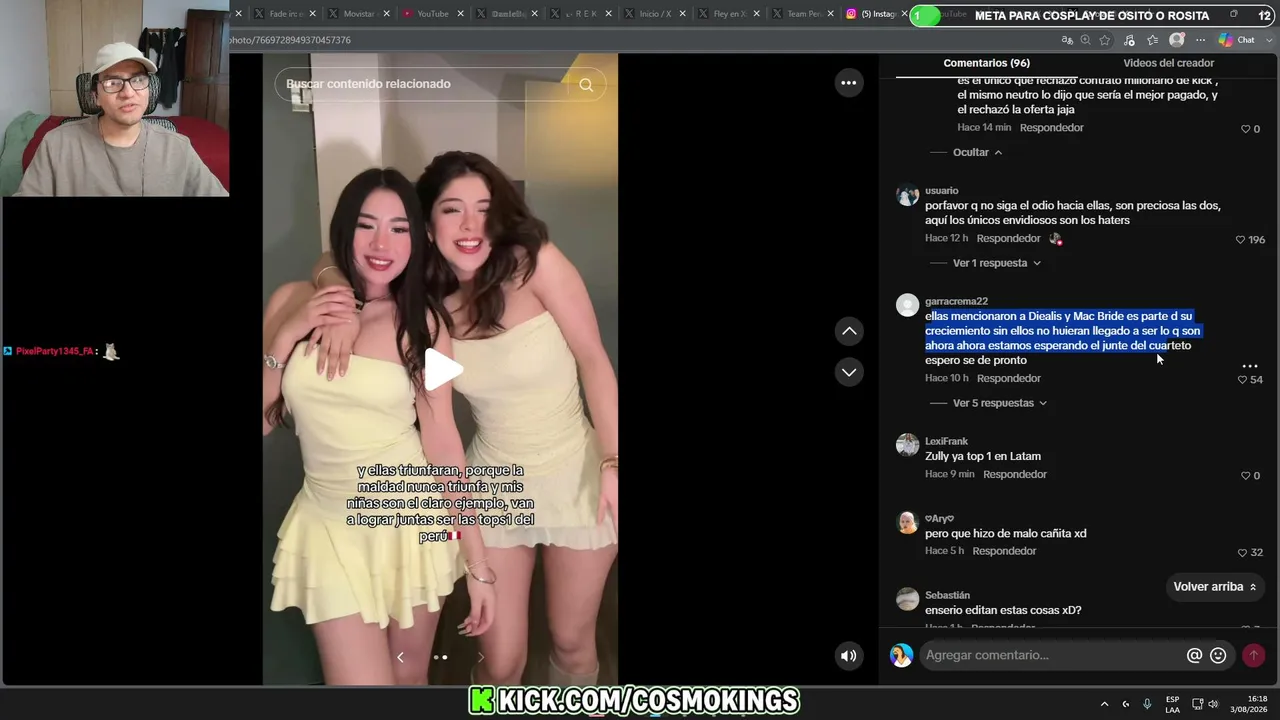This screenshot has width=1280, height=720.
Task: Go to the next video with the down arrow
Action: [x=849, y=372]
